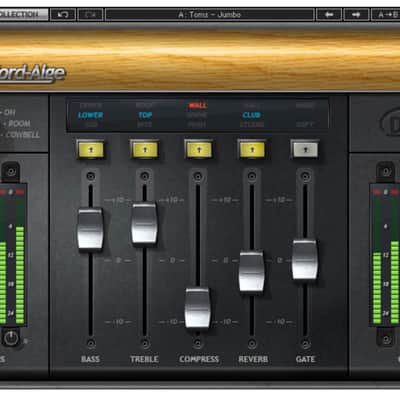
Task: Click the TREBLE label under the fader
Action: [144, 359]
